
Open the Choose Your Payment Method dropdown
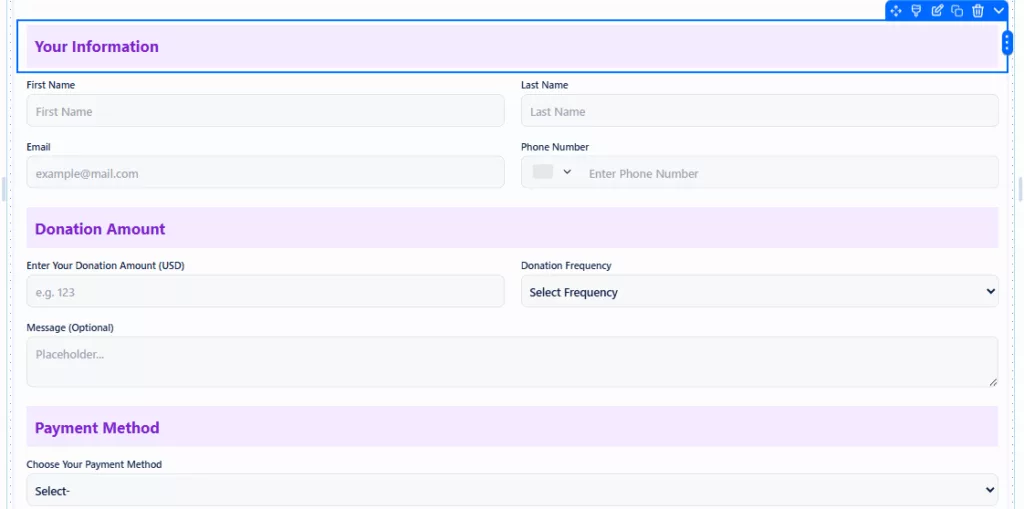click(512, 490)
